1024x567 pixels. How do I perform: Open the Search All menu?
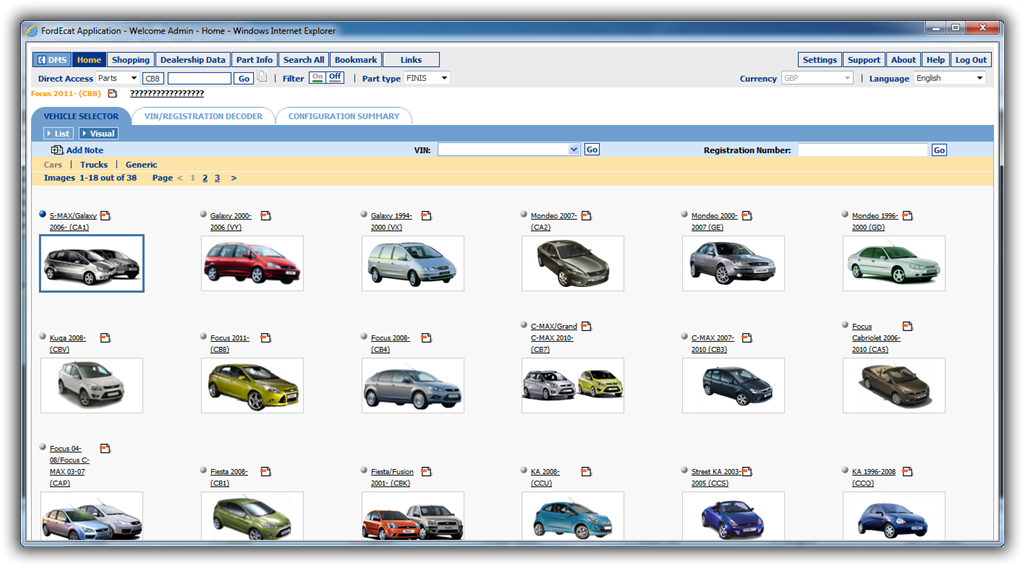(304, 59)
